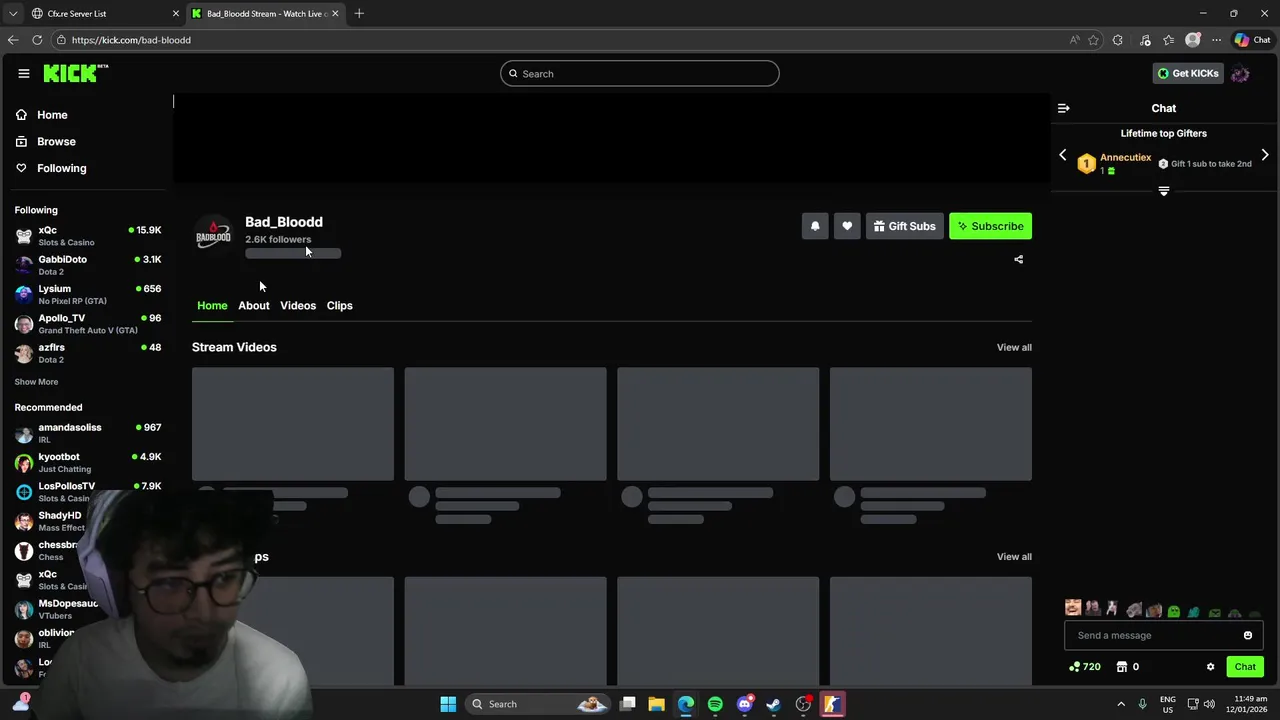Close the Bad_Bloodd Stream browser tab

click(335, 13)
